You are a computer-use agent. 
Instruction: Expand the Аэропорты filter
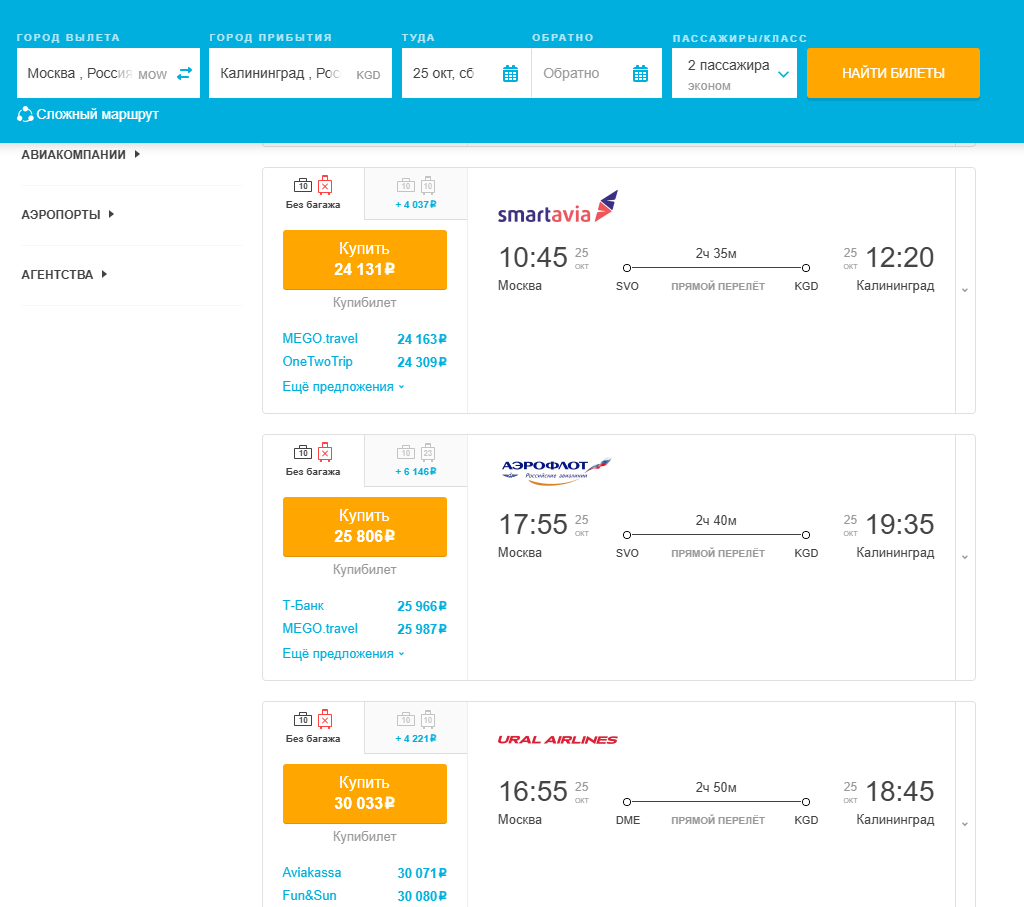68,214
